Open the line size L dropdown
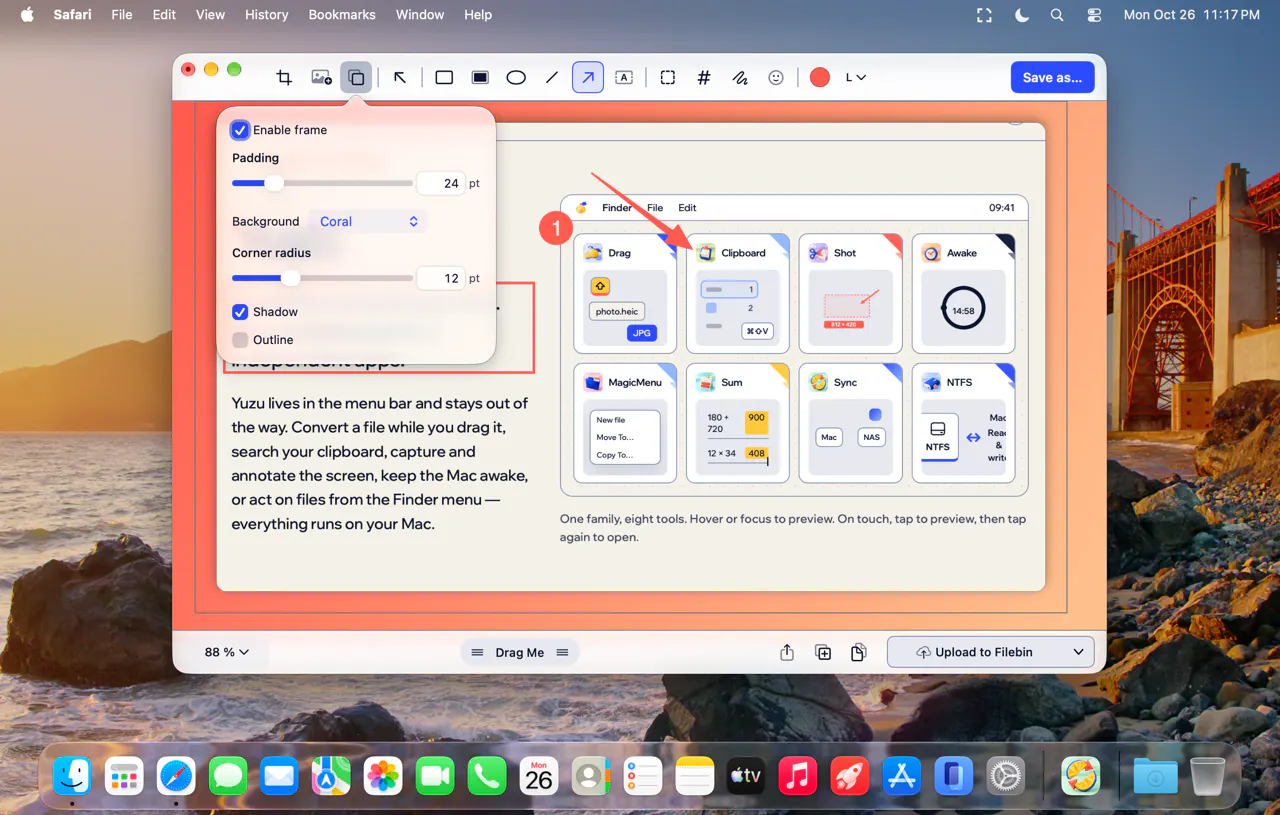 [855, 77]
